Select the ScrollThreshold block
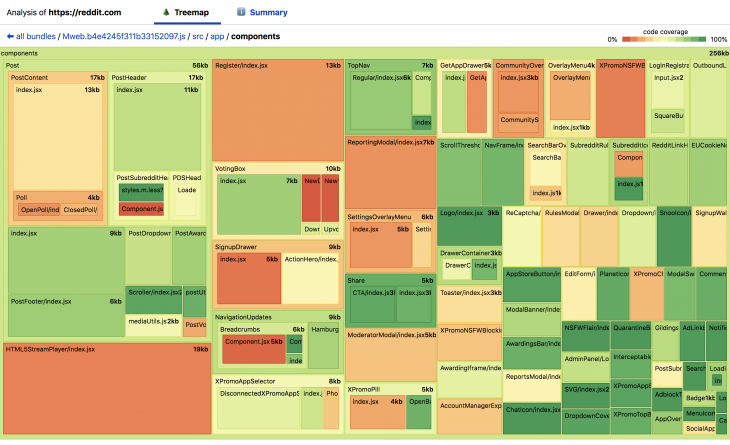Image resolution: width=730 pixels, height=445 pixels. [459, 173]
